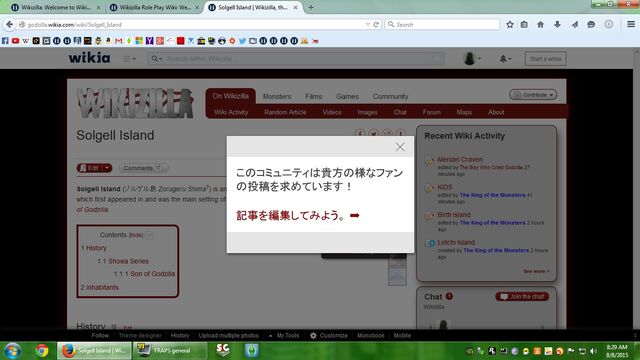This screenshot has height=360, width=640.
Task: Open Gmail bookmark in bookmarks toolbar
Action: [118, 41]
